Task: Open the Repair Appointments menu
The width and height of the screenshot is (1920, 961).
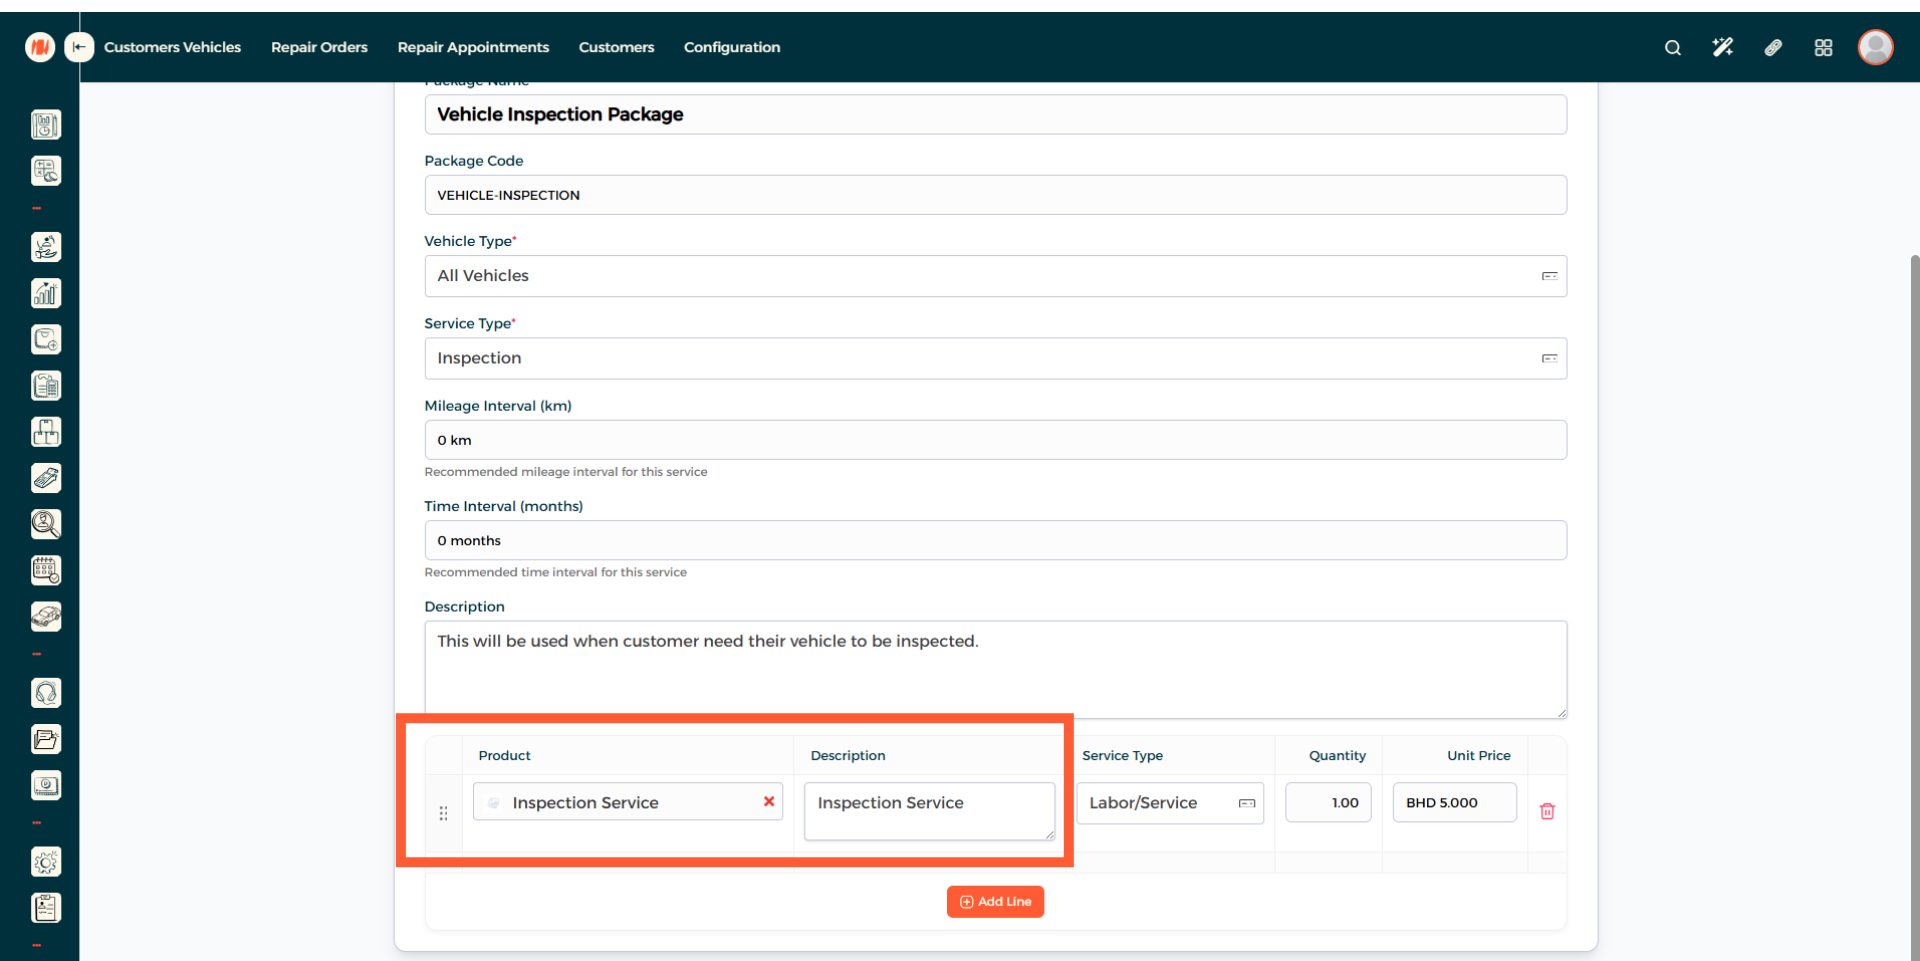Action: click(x=473, y=47)
